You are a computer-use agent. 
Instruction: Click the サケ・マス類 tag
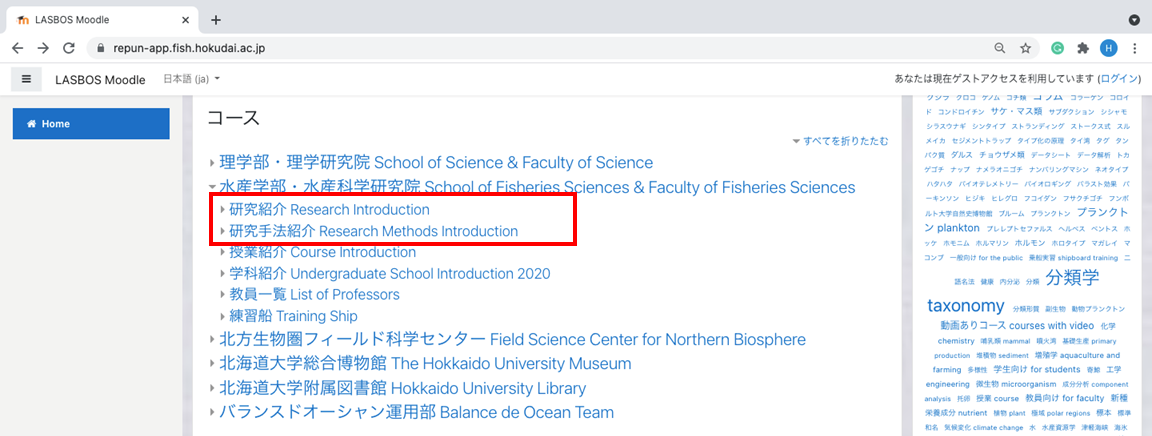pyautogui.click(x=1016, y=112)
